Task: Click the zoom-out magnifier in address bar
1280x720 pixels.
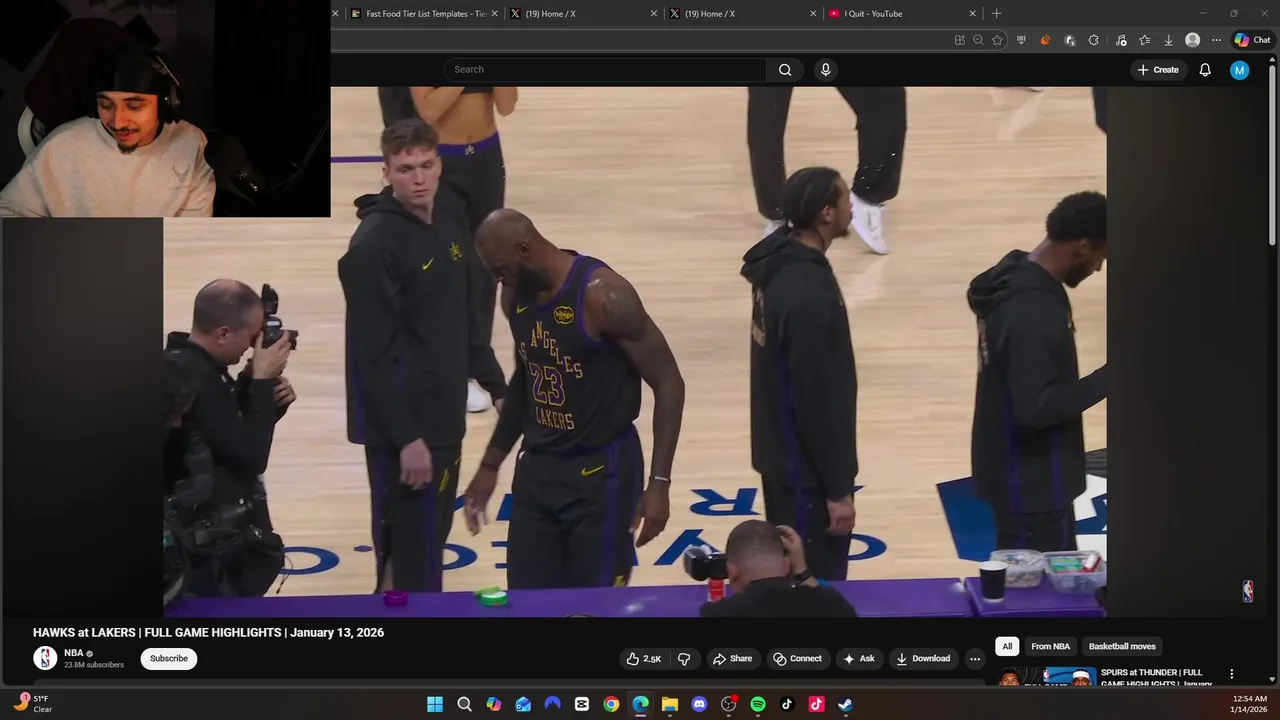Action: [978, 40]
